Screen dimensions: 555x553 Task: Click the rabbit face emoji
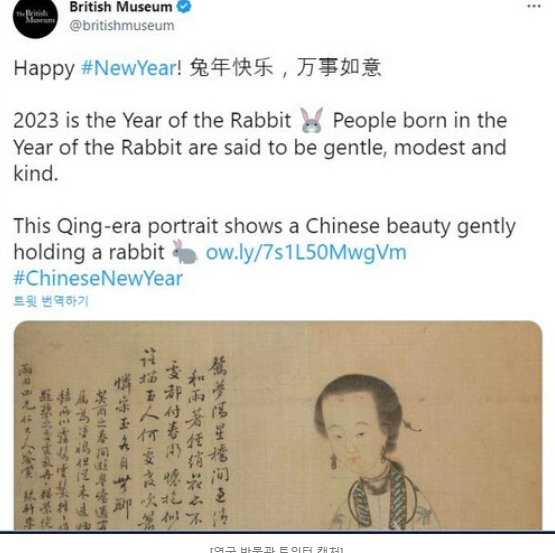coord(311,120)
